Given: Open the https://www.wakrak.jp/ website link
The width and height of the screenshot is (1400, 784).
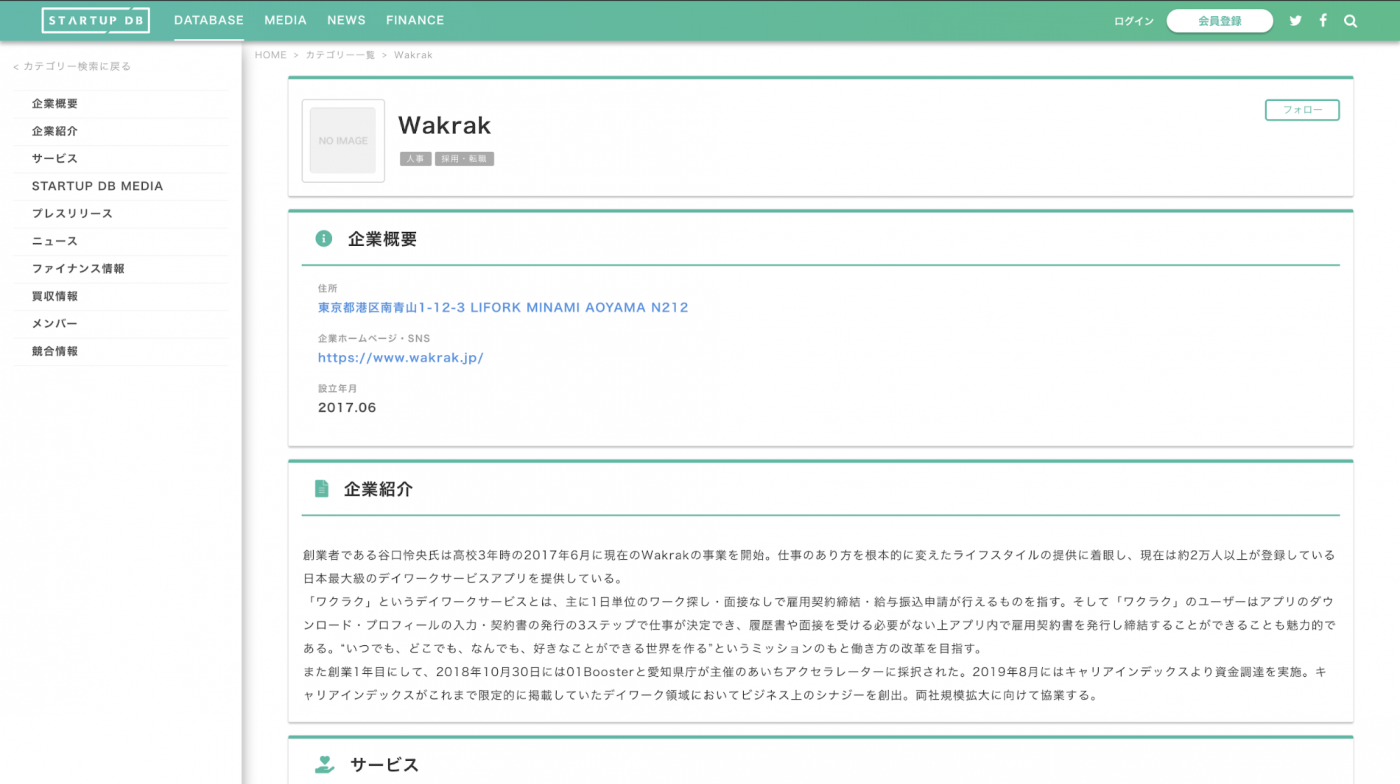Looking at the screenshot, I should click(400, 357).
